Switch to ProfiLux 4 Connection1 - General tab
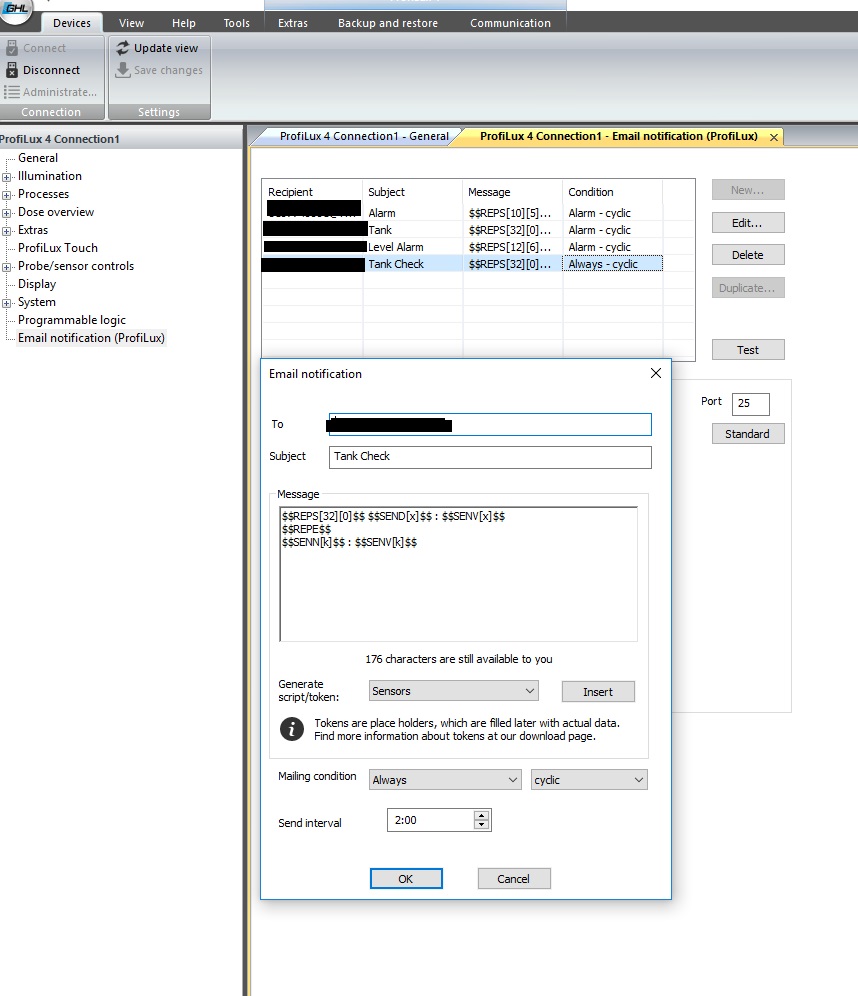 [363, 136]
